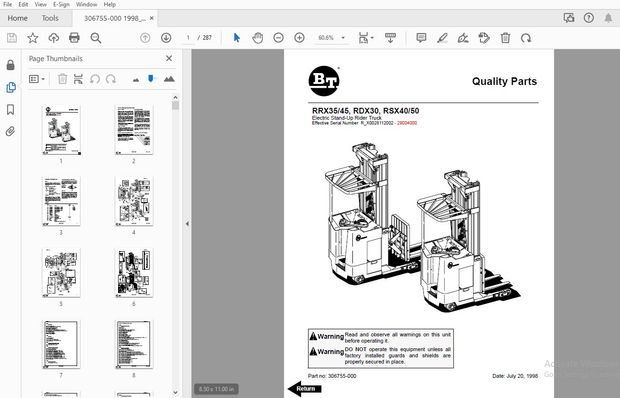Image resolution: width=620 pixels, height=398 pixels.
Task: Delete selected thumbnail pages trash icon
Action: pos(62,79)
